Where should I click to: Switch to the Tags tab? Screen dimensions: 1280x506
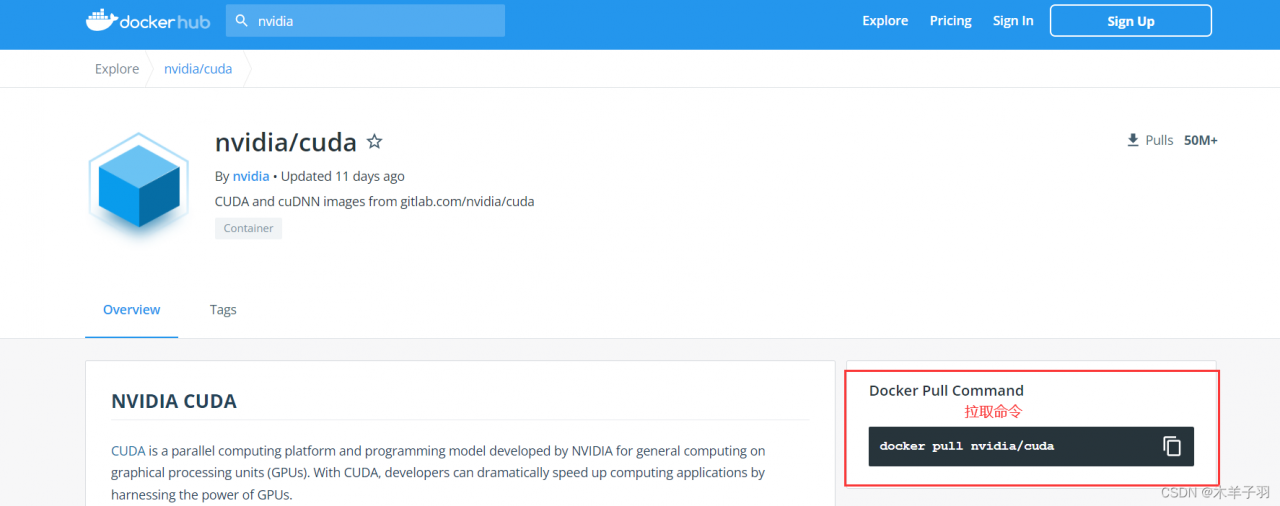(x=223, y=310)
